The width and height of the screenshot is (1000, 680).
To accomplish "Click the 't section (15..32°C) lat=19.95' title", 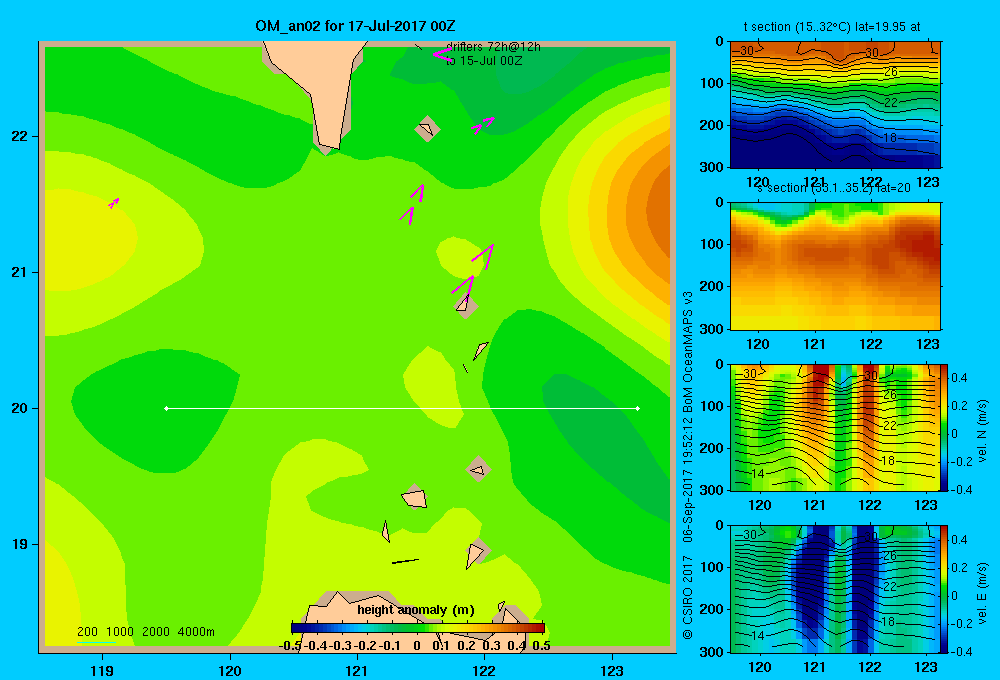I will pos(832,27).
